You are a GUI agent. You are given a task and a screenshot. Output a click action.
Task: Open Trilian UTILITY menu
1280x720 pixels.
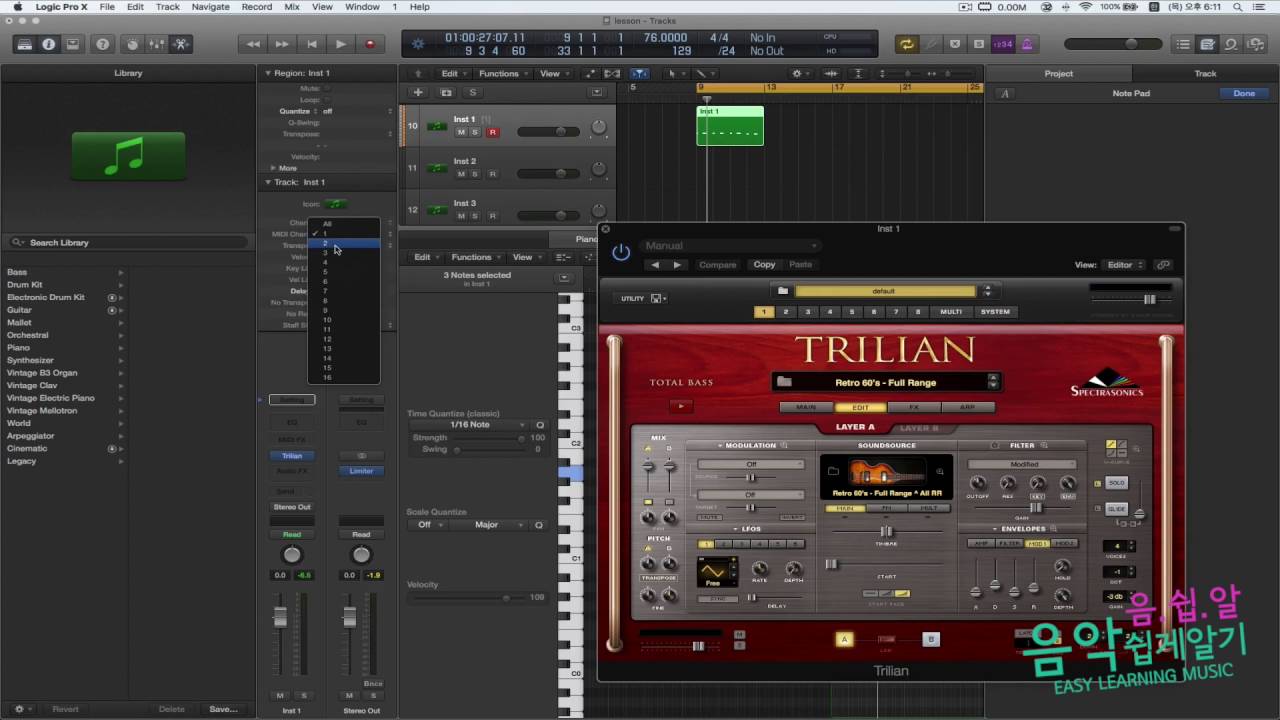coord(640,298)
